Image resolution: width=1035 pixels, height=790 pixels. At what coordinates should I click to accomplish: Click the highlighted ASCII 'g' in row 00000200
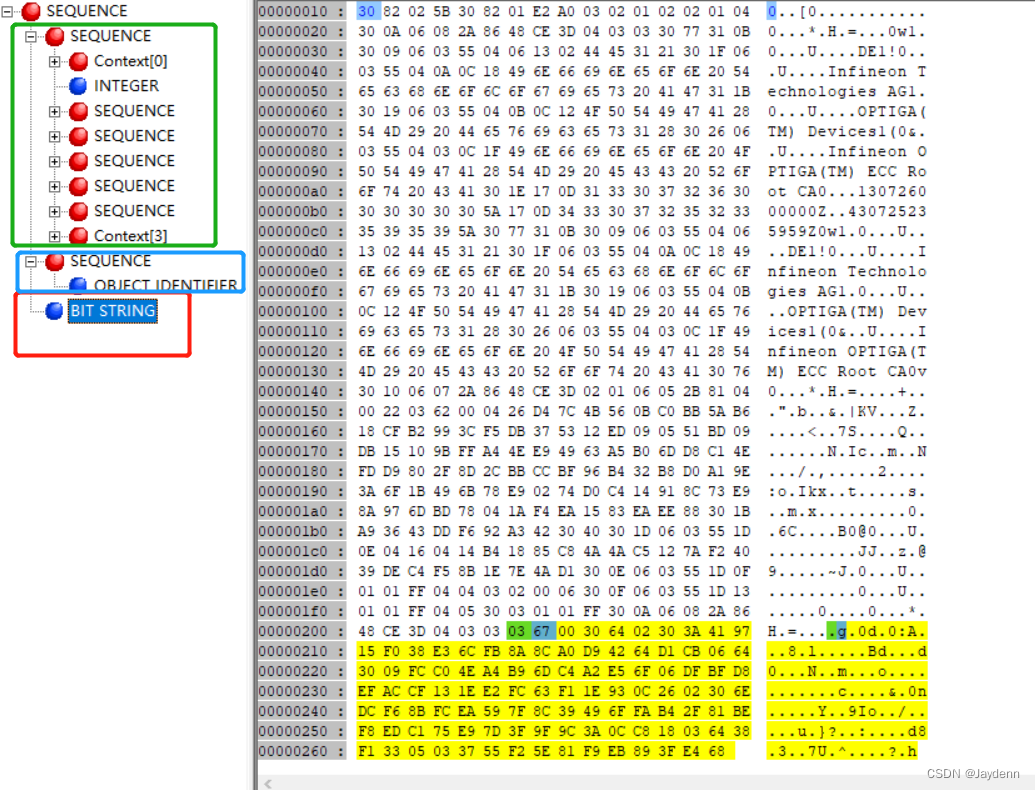pyautogui.click(x=842, y=632)
